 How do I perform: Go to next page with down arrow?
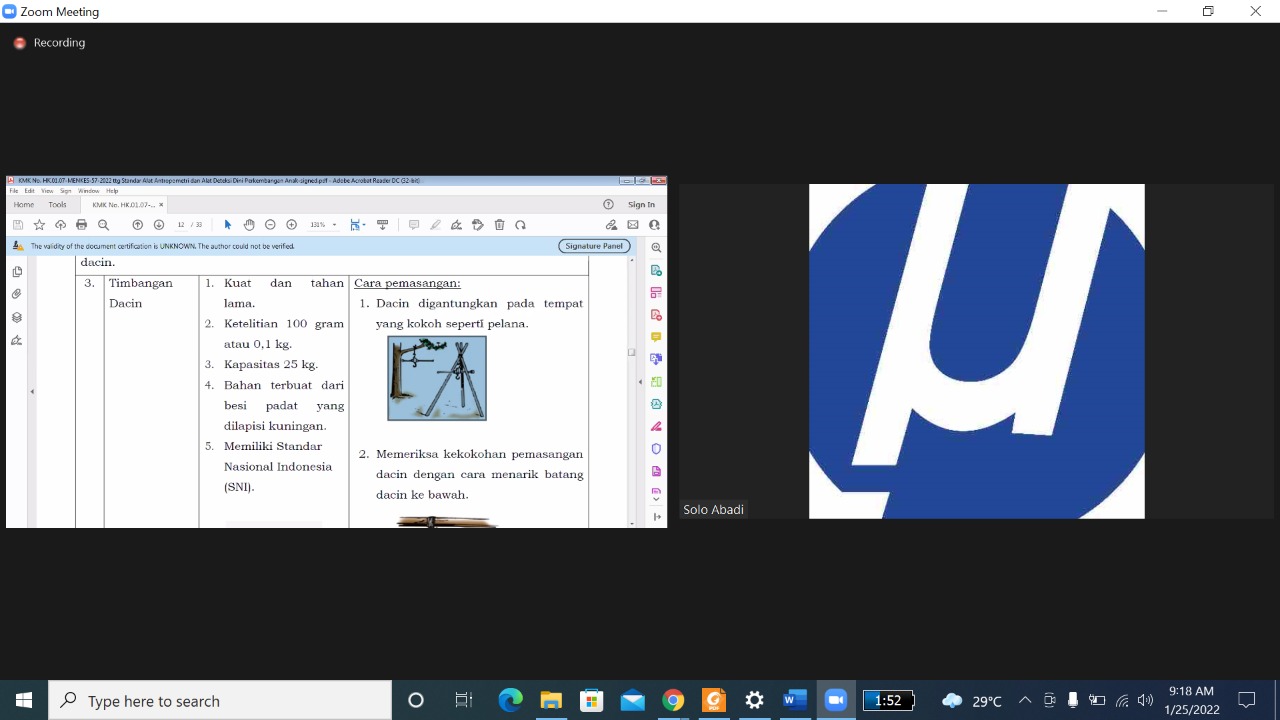[159, 225]
